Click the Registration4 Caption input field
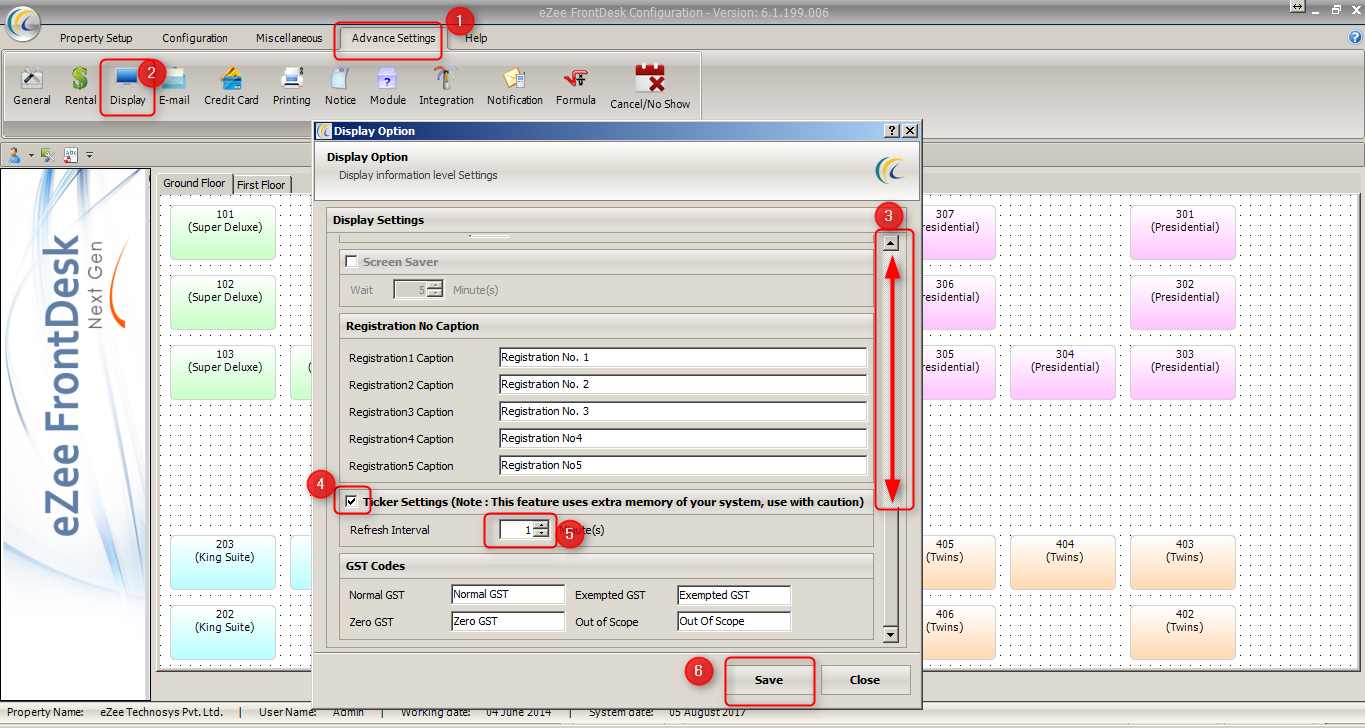This screenshot has height=728, width=1365. click(x=683, y=439)
